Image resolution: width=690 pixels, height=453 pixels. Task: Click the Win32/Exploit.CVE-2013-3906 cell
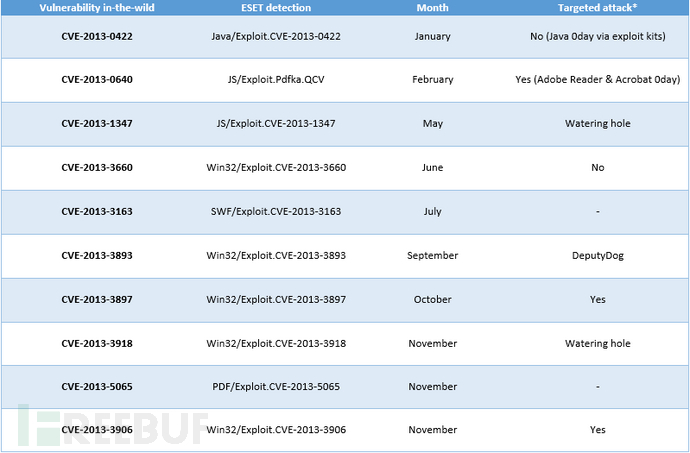(x=276, y=430)
